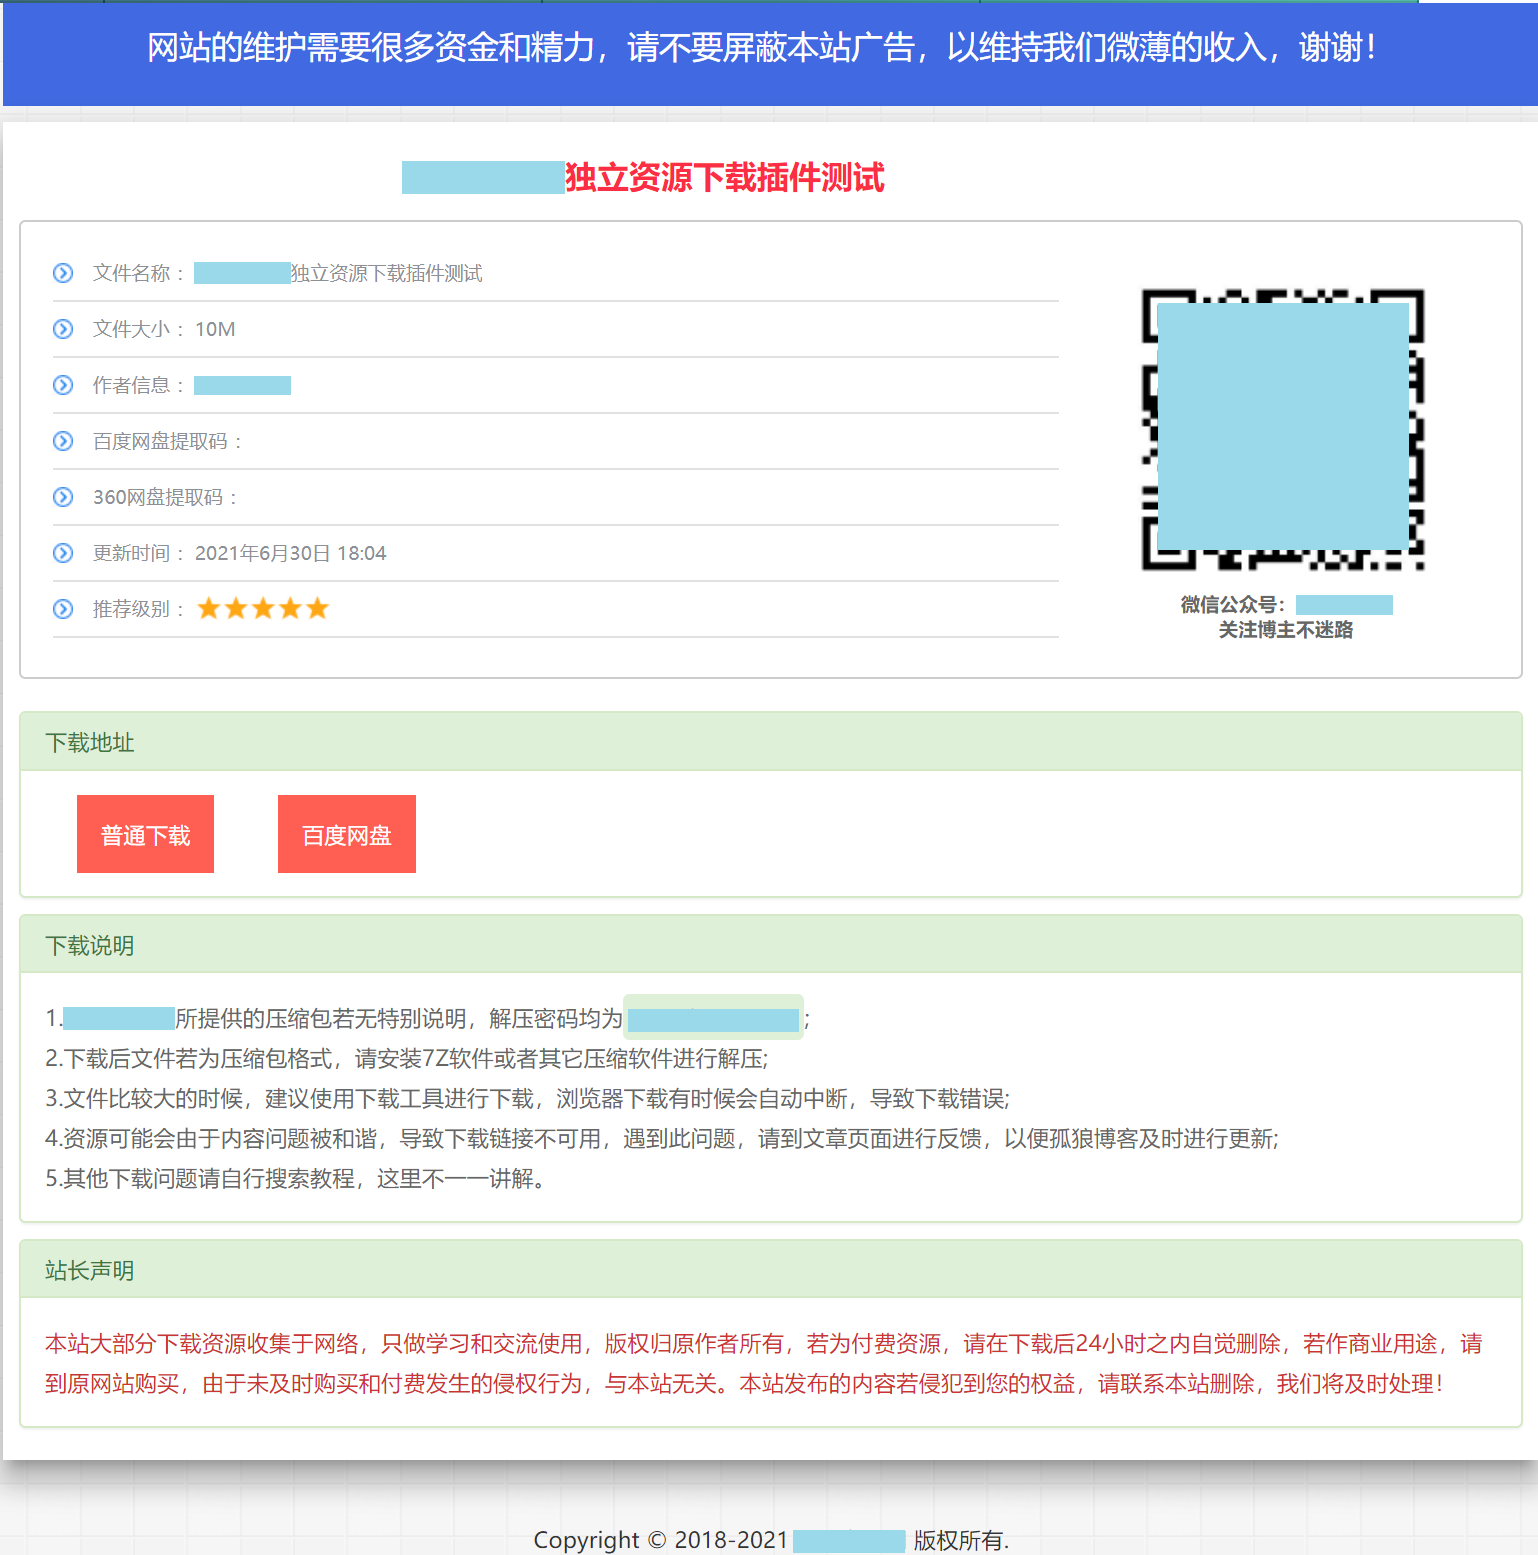The height and width of the screenshot is (1555, 1538).
Task: Select the first rating star
Action: 209,607
